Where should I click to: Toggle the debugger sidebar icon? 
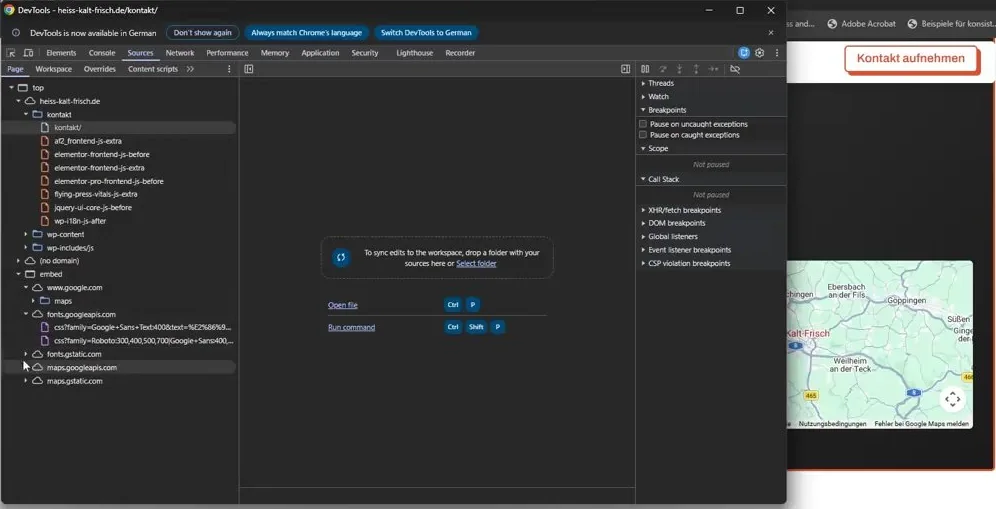pos(626,69)
